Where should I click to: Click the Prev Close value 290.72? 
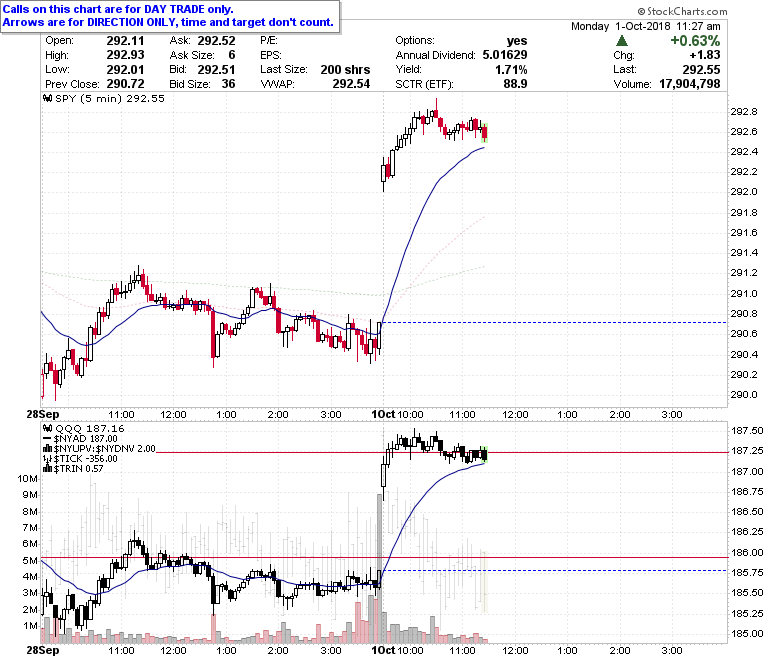click(125, 84)
